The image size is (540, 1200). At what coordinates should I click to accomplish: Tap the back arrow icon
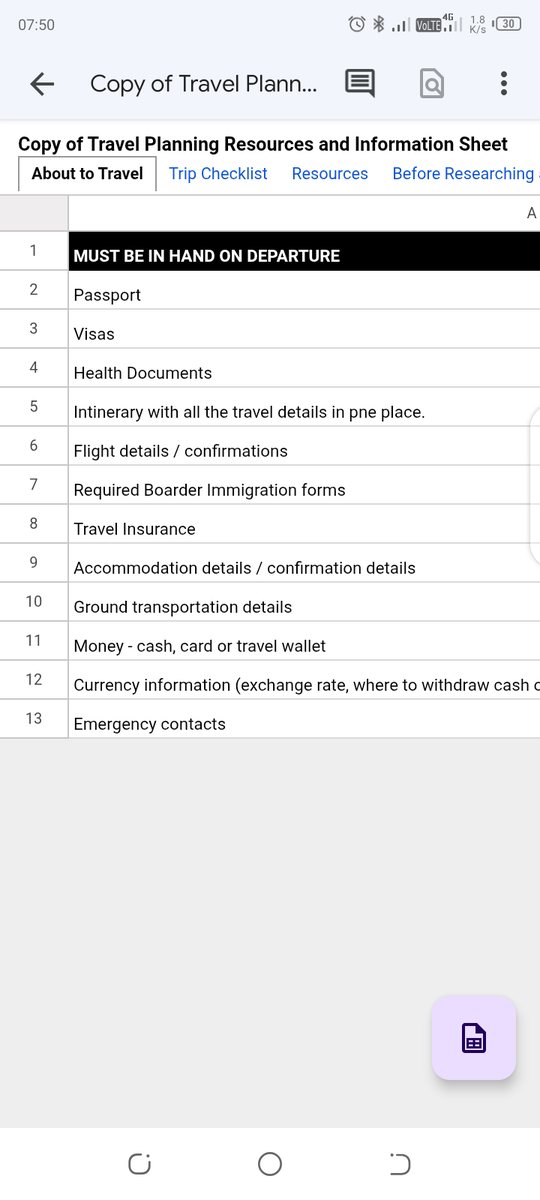coord(42,85)
